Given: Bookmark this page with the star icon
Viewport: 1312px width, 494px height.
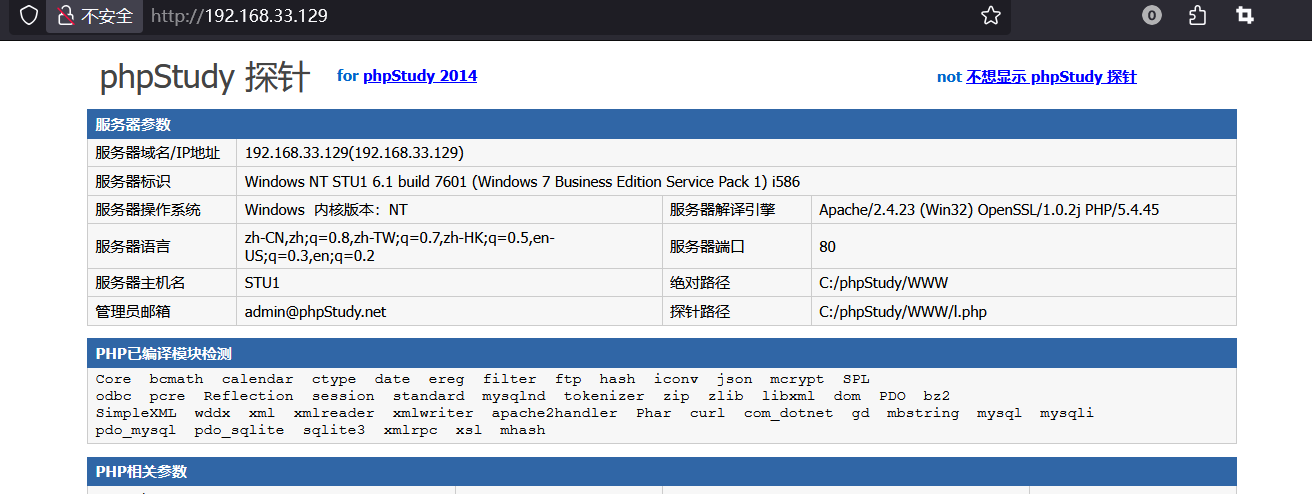Looking at the screenshot, I should (990, 16).
